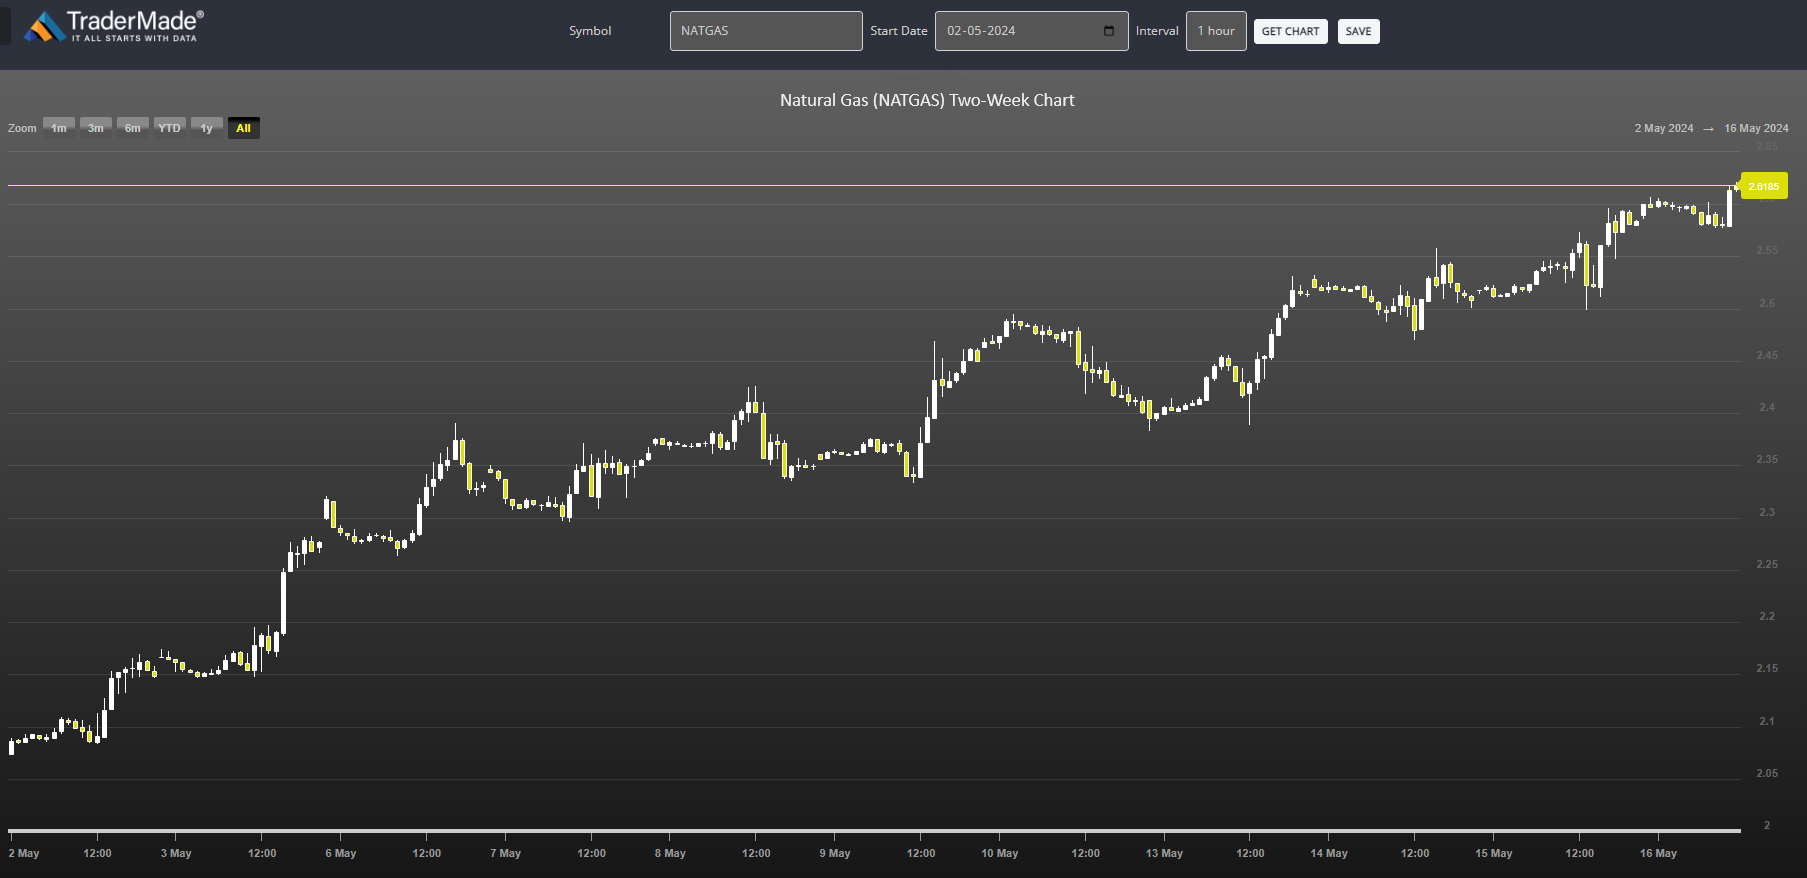Select the 1y zoom range
Image resolution: width=1807 pixels, height=878 pixels.
coord(207,128)
